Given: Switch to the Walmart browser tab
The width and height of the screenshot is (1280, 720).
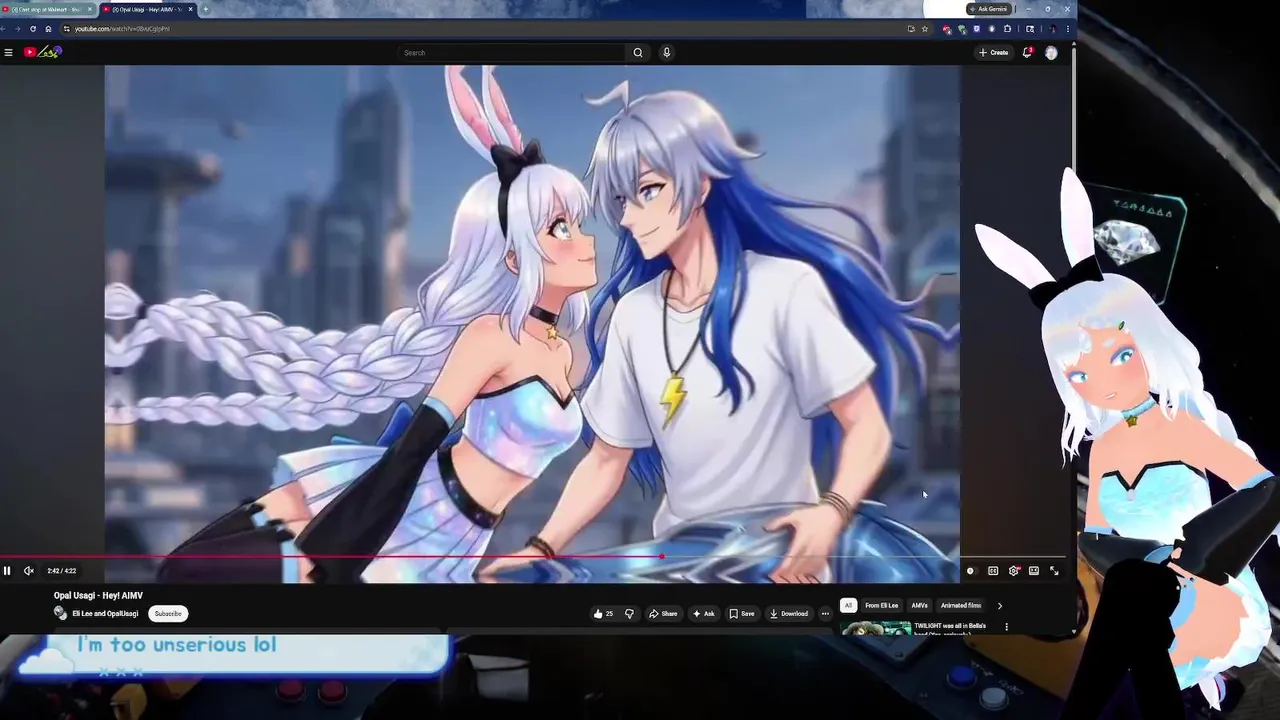Looking at the screenshot, I should (x=46, y=9).
